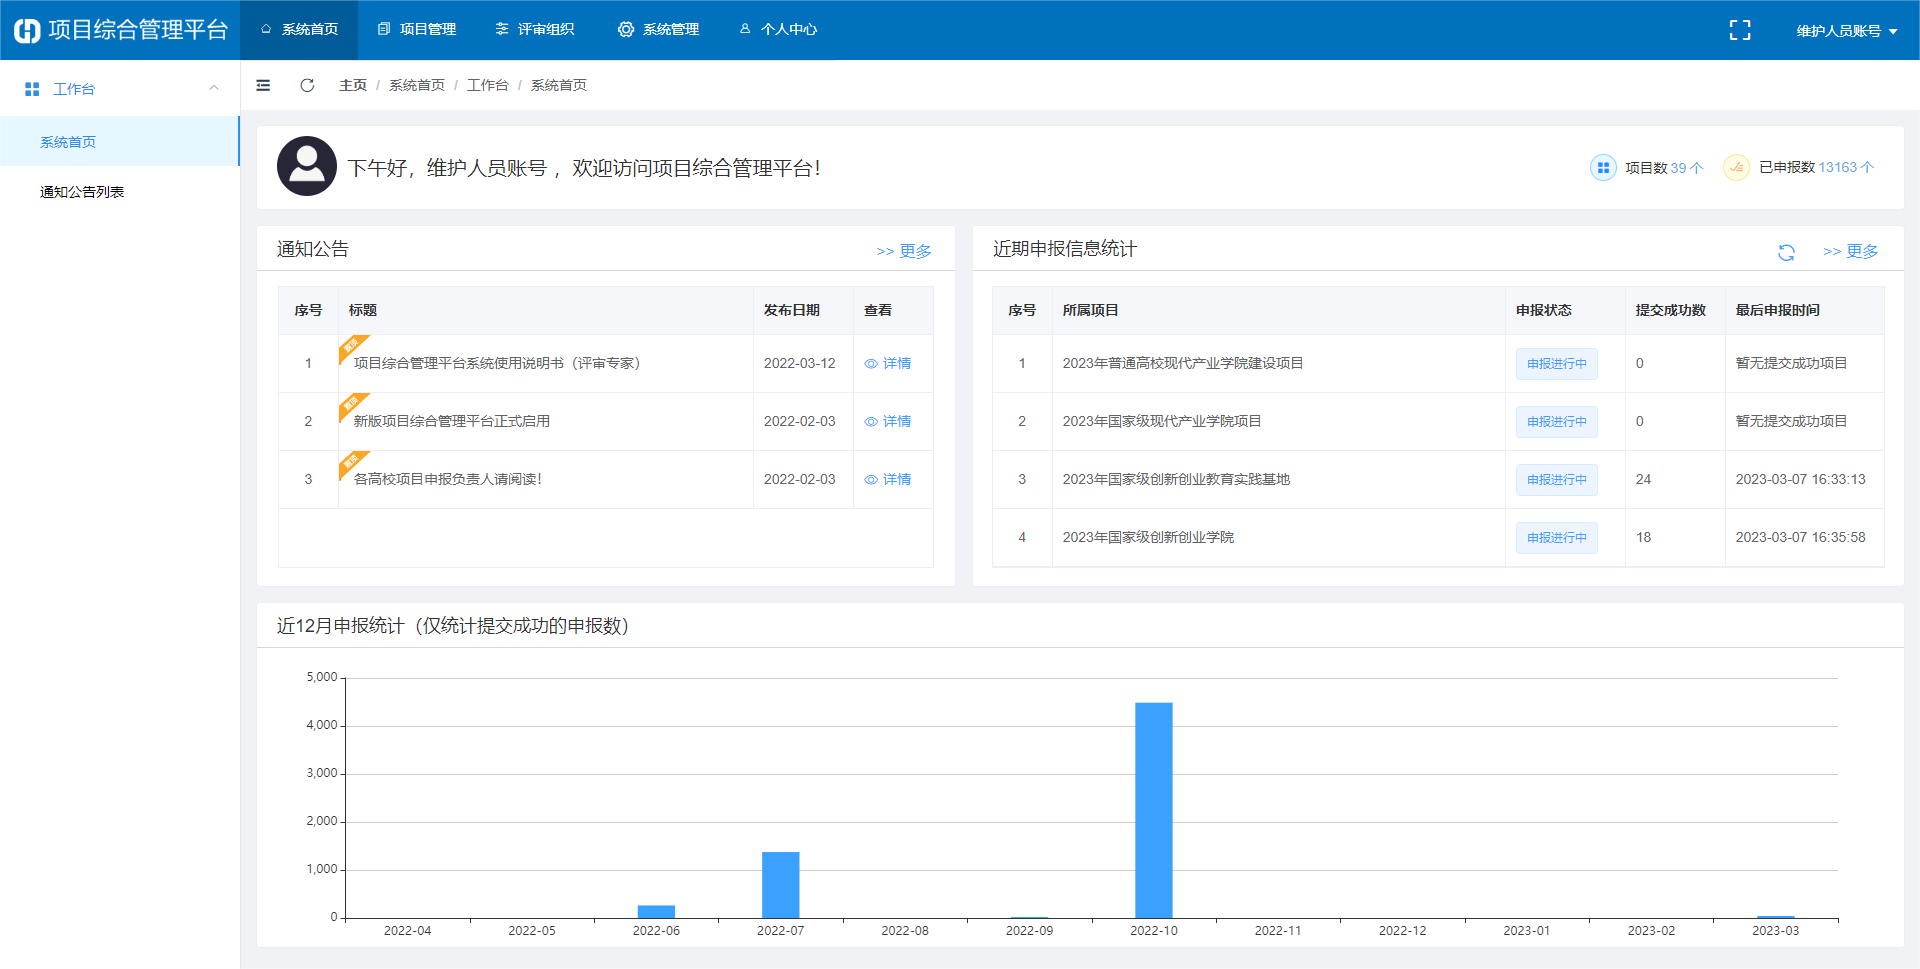The width and height of the screenshot is (1920, 969).
Task: Collapse the sidebar using the menu fold icon
Action: [263, 85]
